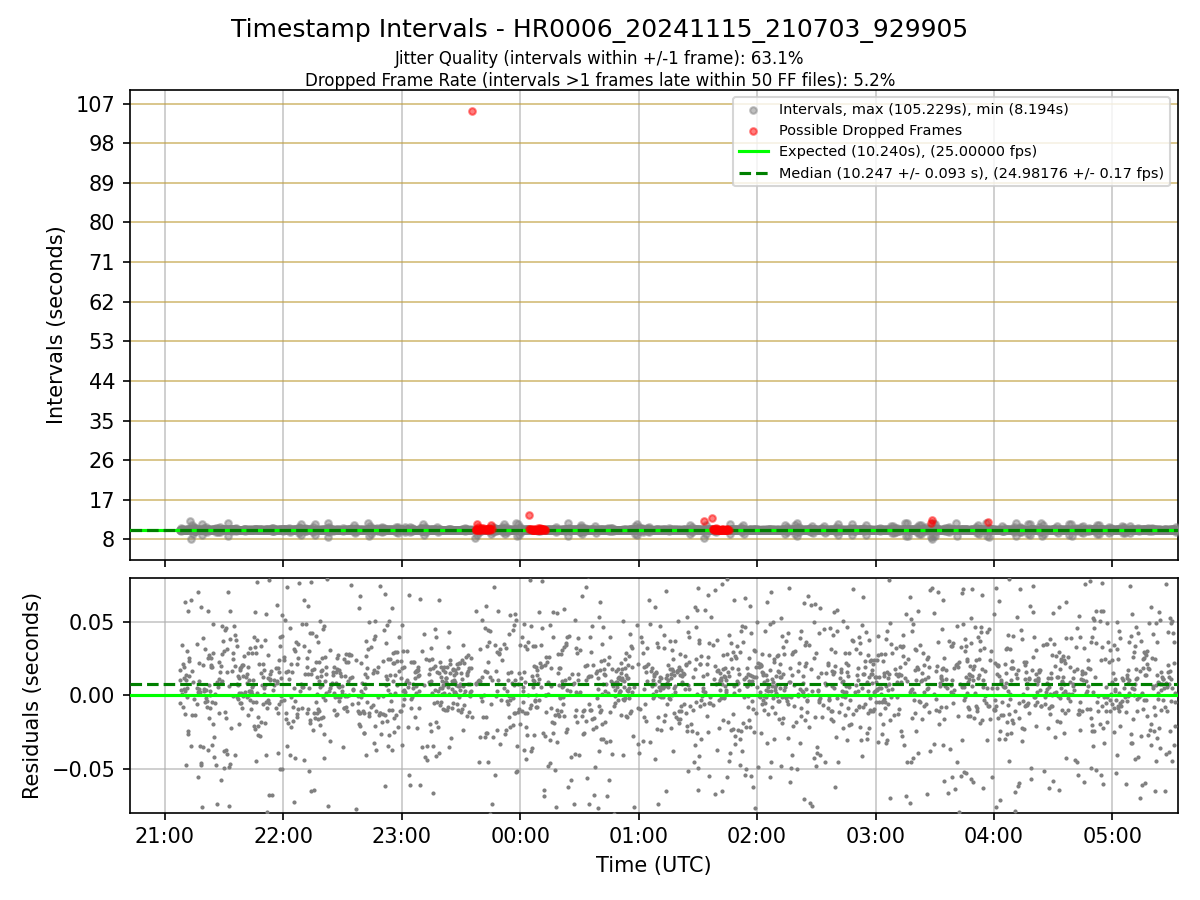Select the "Dropped Frame Rate" 5.2% subtitle line
The width and height of the screenshot is (1200, 900).
tap(599, 80)
